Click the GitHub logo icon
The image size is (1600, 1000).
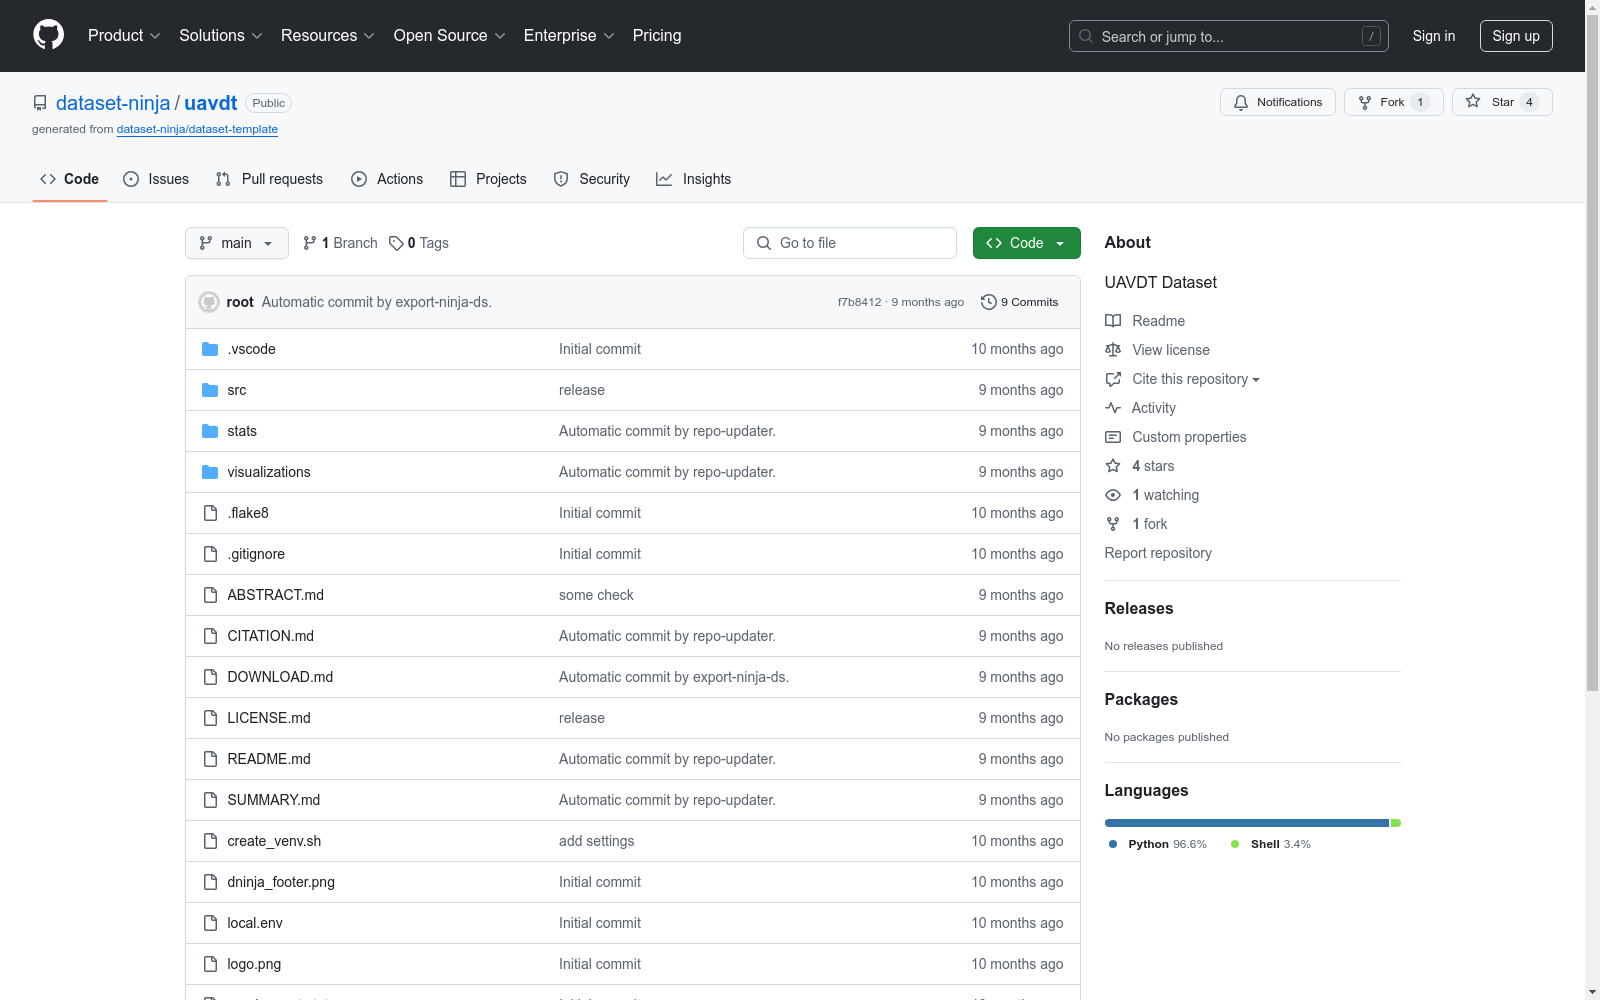pyautogui.click(x=48, y=35)
